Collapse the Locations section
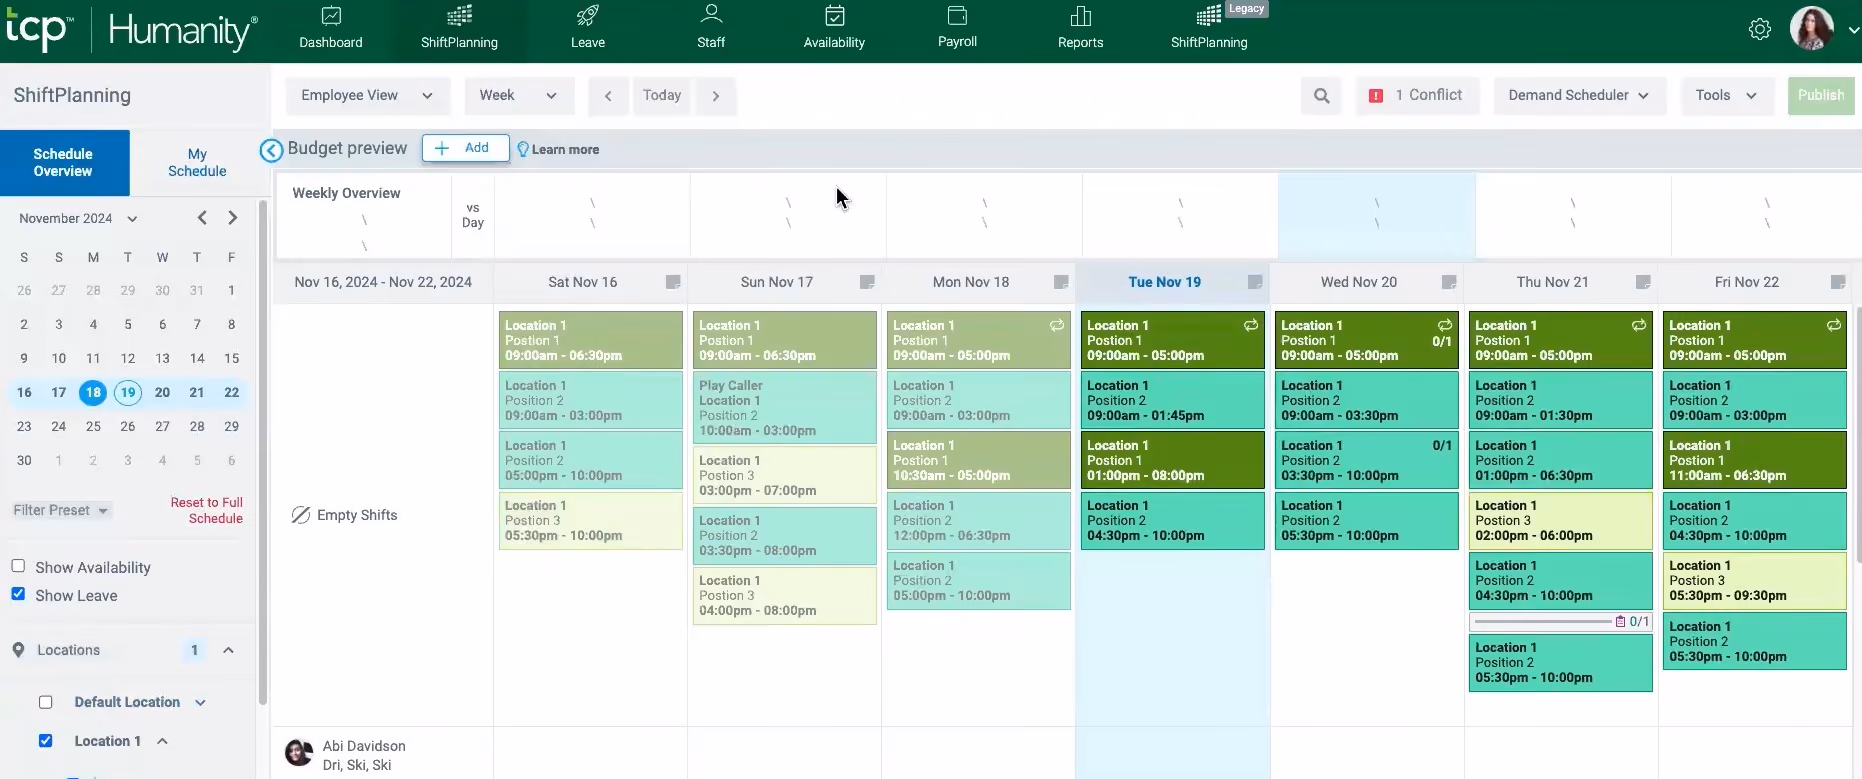 [228, 650]
